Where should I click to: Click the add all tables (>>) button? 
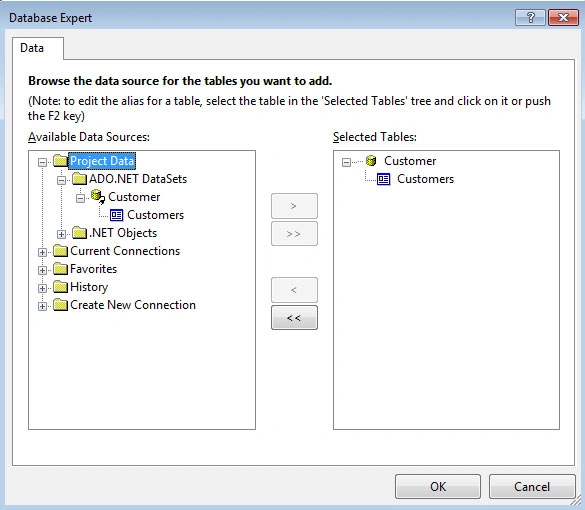coord(294,234)
